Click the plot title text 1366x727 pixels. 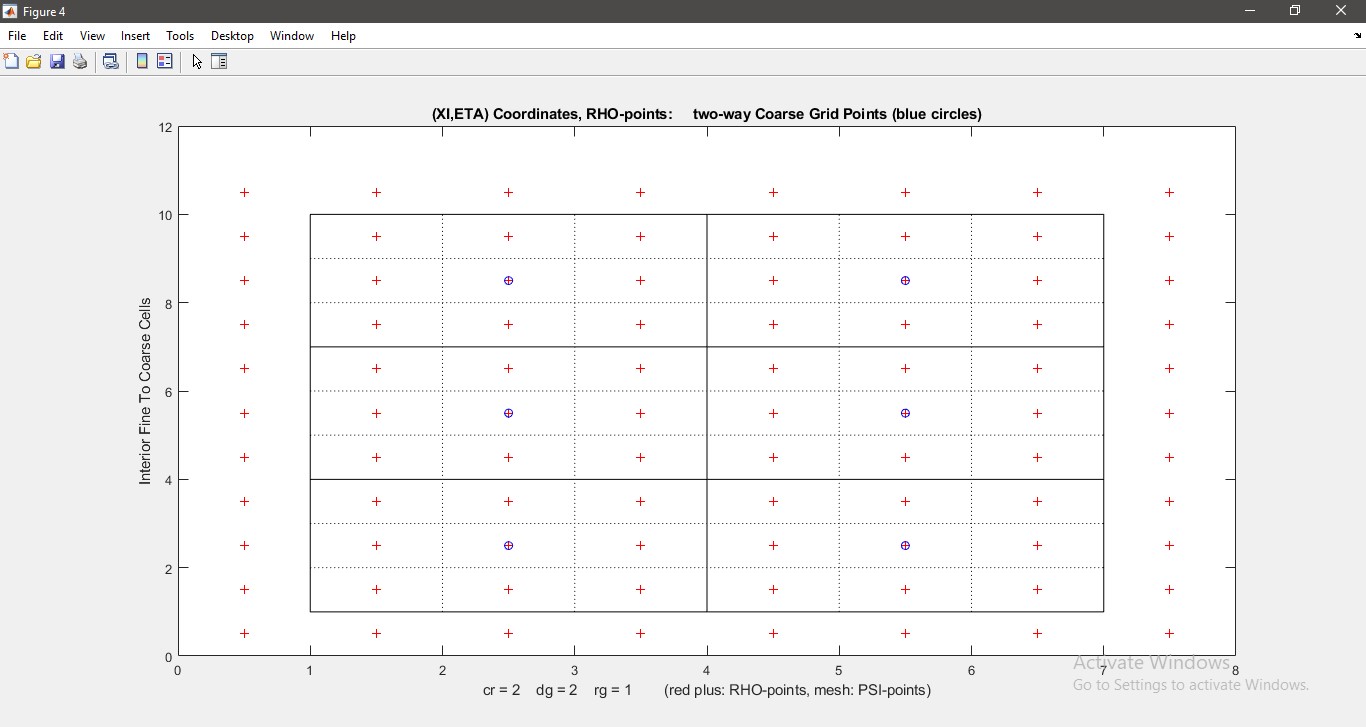[x=706, y=114]
